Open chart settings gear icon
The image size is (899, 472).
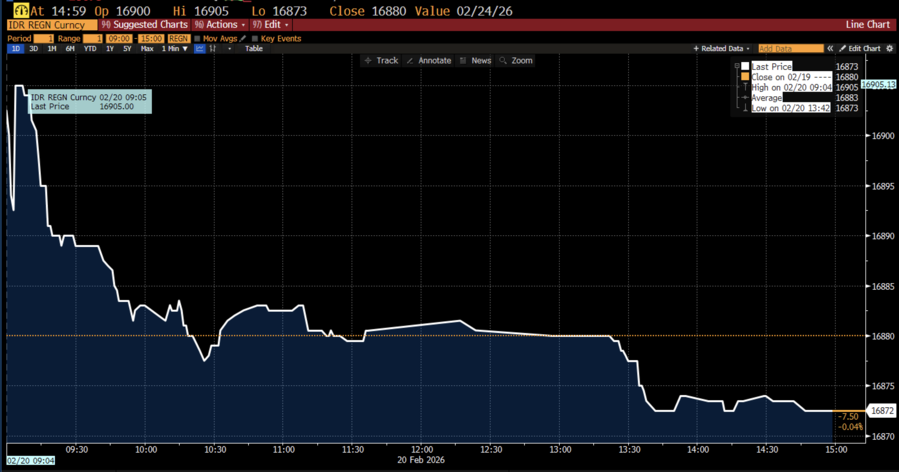pyautogui.click(x=890, y=48)
